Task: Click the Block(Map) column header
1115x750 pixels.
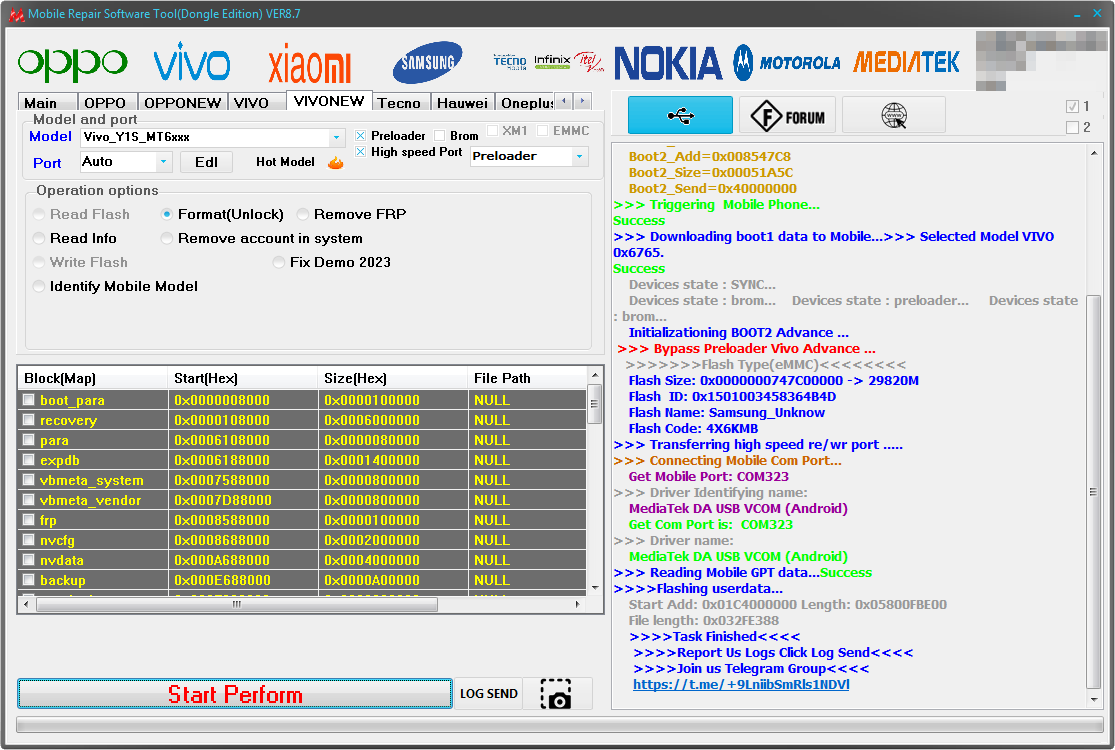Action: pyautogui.click(x=92, y=378)
